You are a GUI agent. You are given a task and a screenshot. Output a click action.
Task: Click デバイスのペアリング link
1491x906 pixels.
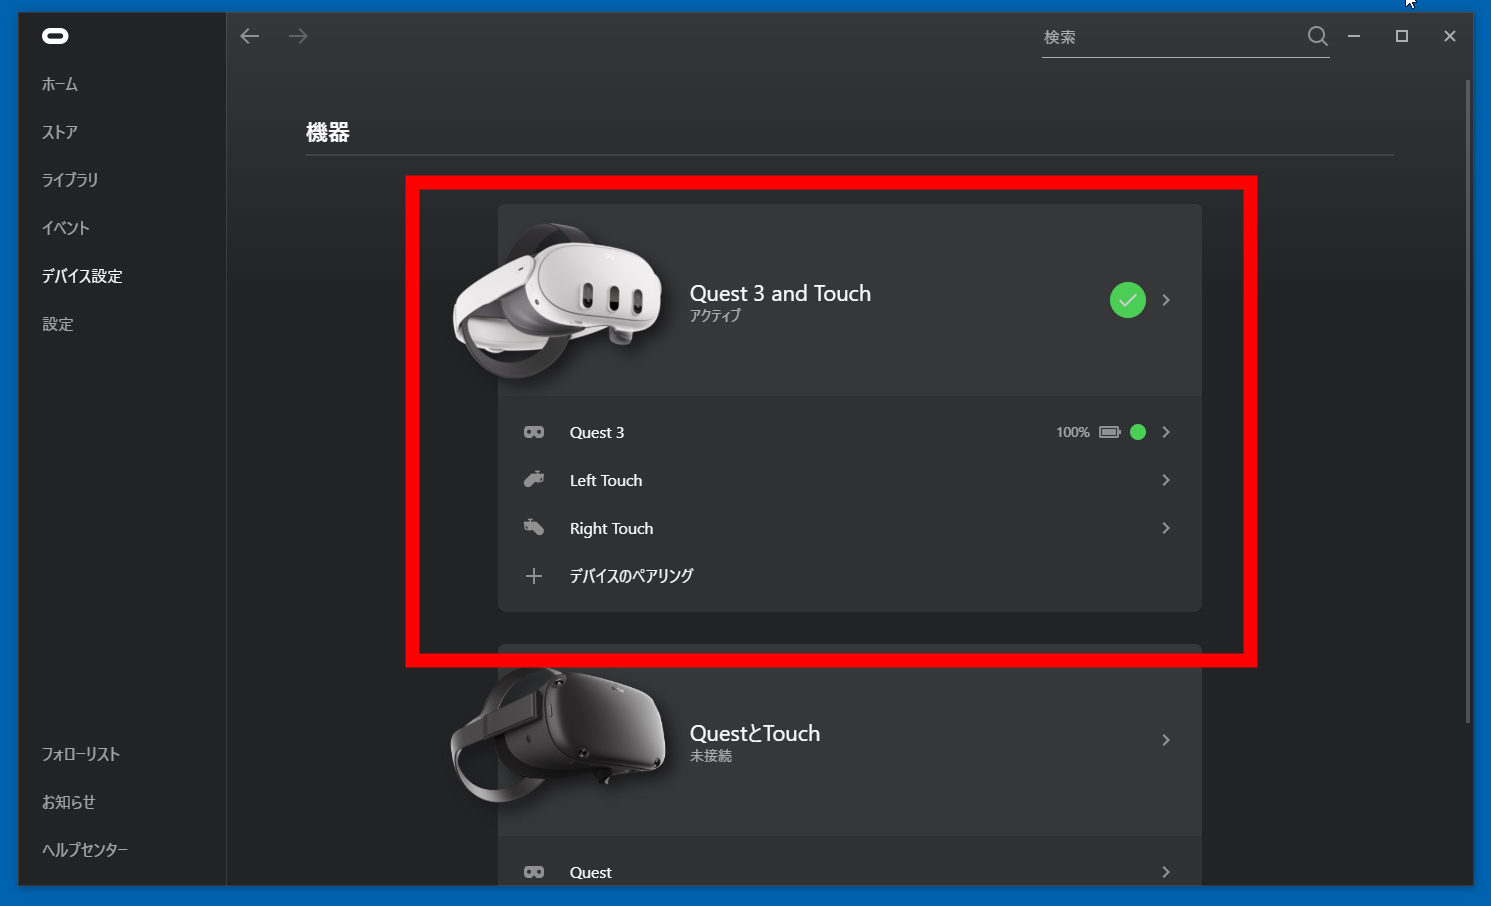point(631,576)
